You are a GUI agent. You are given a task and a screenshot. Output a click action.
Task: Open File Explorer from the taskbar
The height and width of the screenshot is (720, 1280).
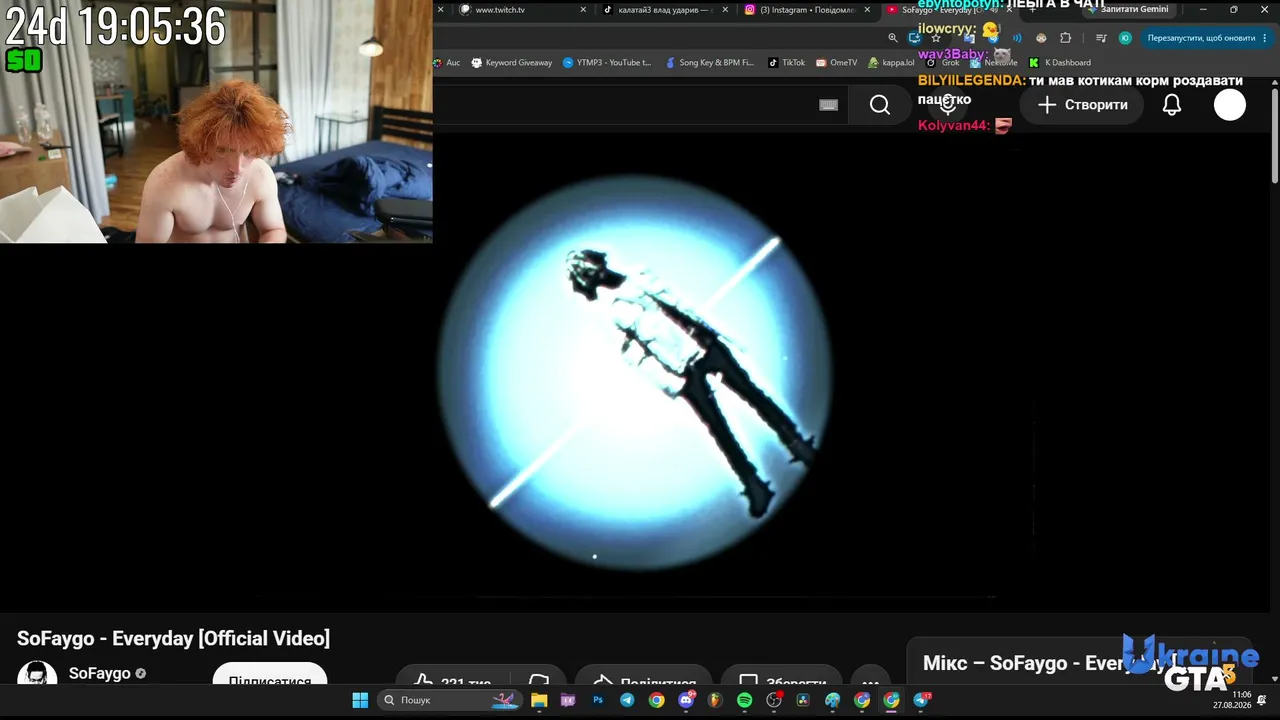coord(539,700)
